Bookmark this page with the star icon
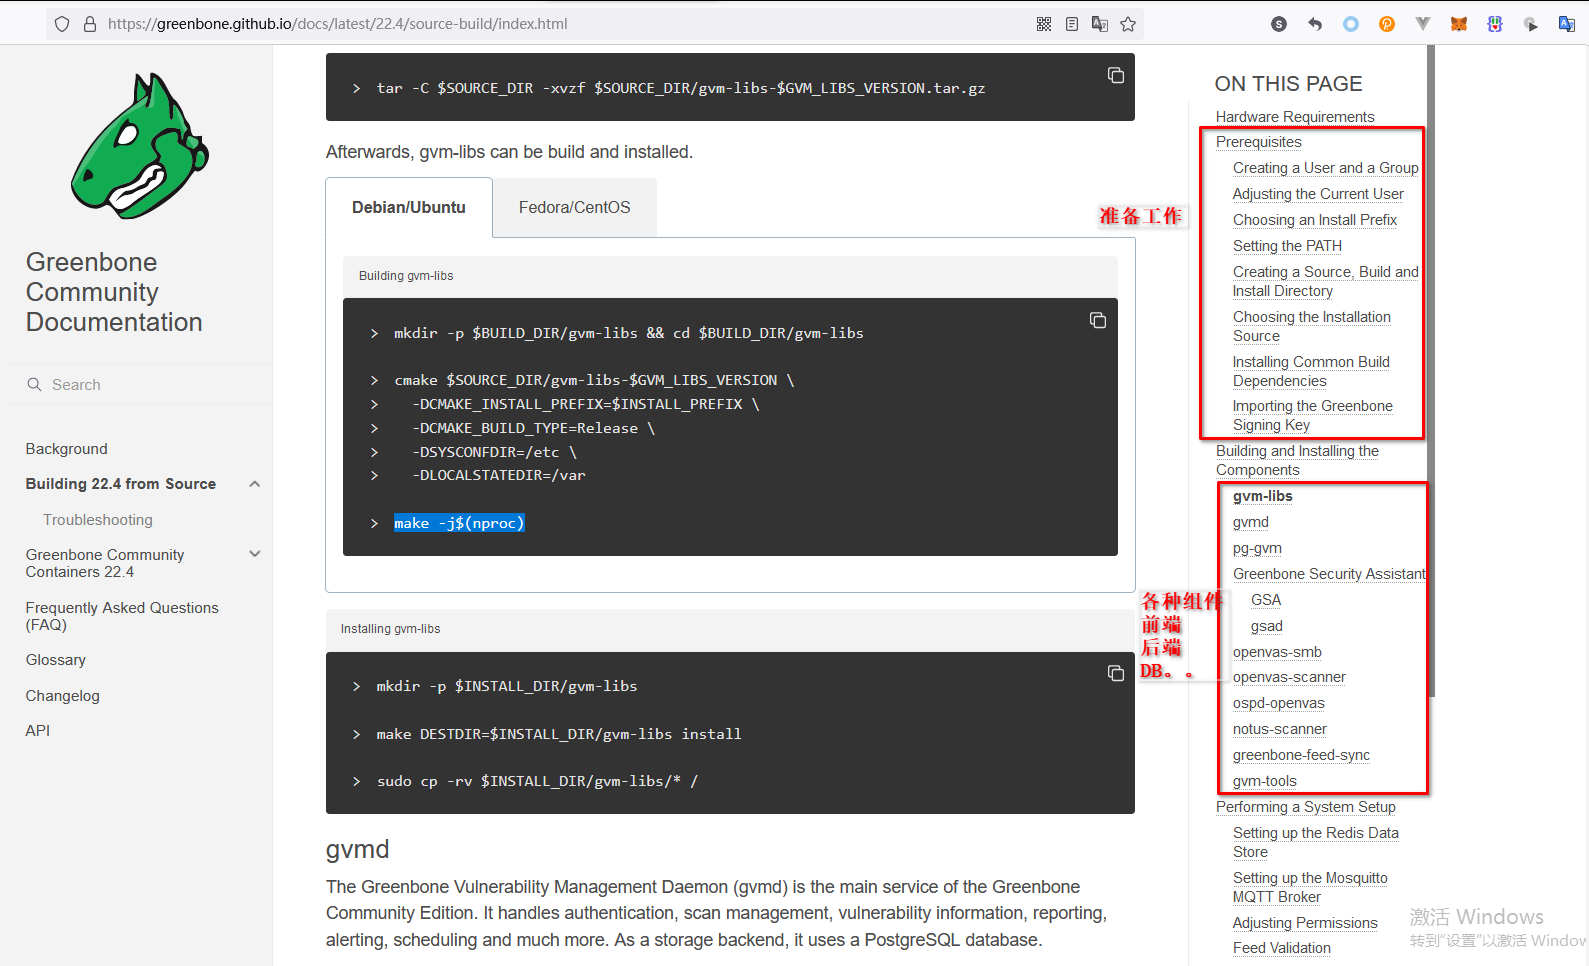The height and width of the screenshot is (966, 1589). pos(1128,24)
